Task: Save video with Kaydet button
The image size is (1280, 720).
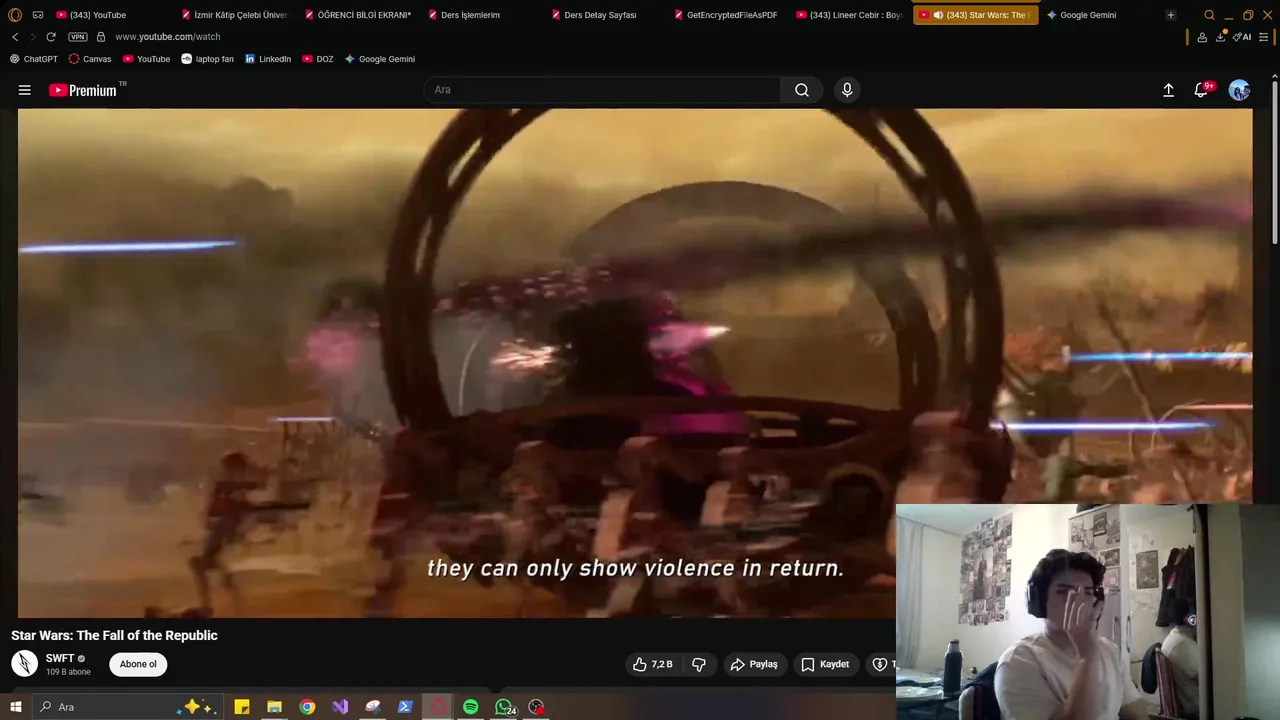Action: click(825, 664)
